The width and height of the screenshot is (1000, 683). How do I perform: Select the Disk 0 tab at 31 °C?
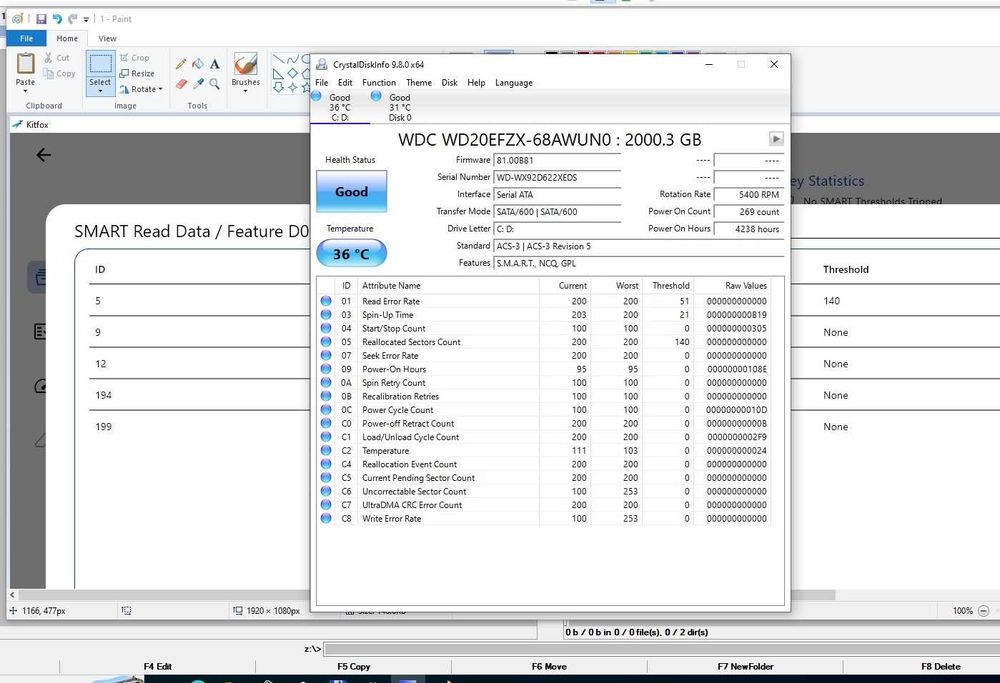(x=399, y=107)
